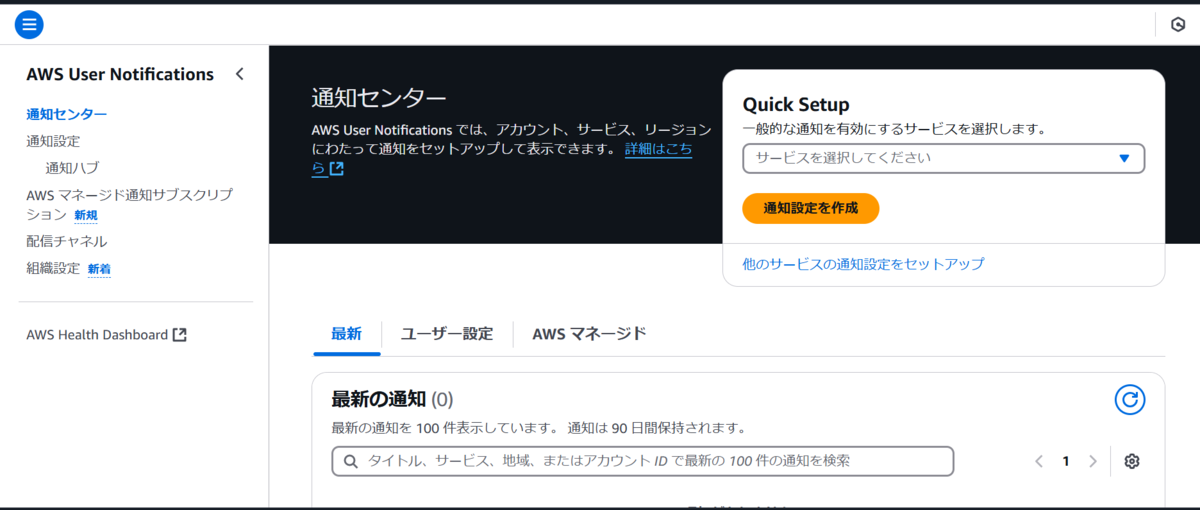Click the notifications search input field
Image resolution: width=1200 pixels, height=510 pixels.
[x=643, y=461]
